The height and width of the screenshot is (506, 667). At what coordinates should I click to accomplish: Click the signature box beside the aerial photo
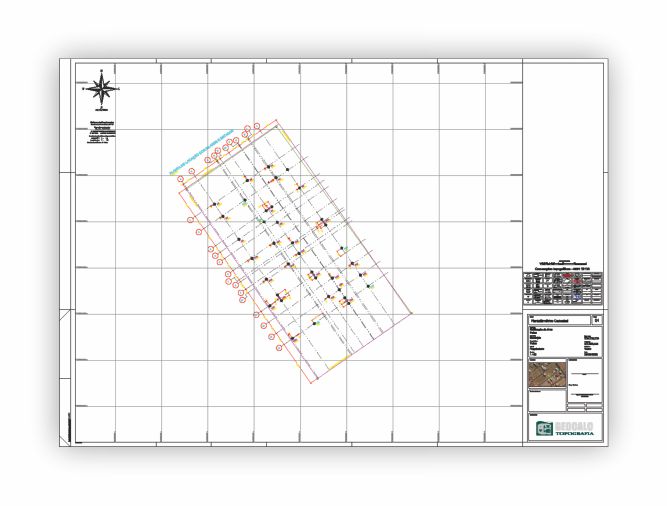585,378
